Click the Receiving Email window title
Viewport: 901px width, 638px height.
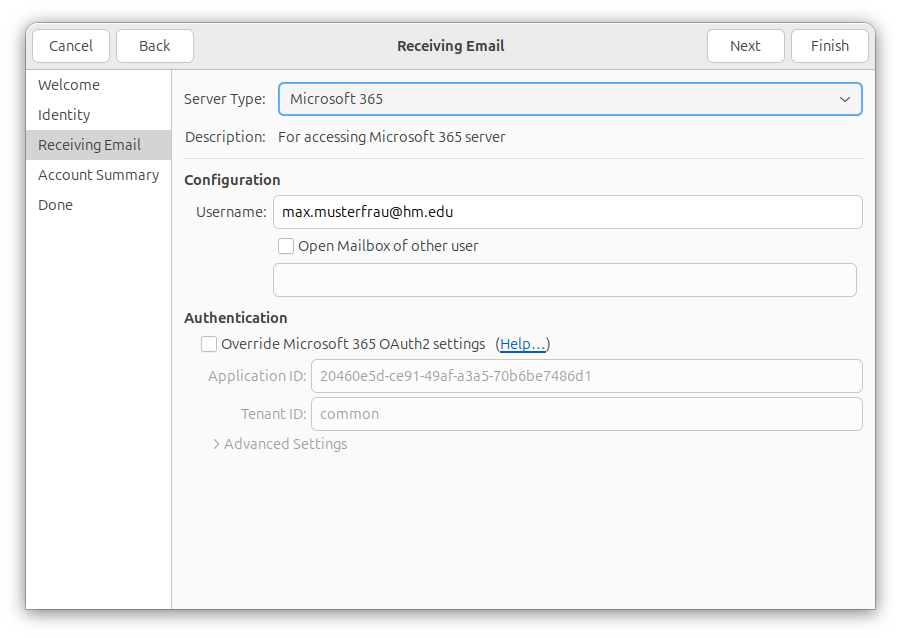click(450, 46)
